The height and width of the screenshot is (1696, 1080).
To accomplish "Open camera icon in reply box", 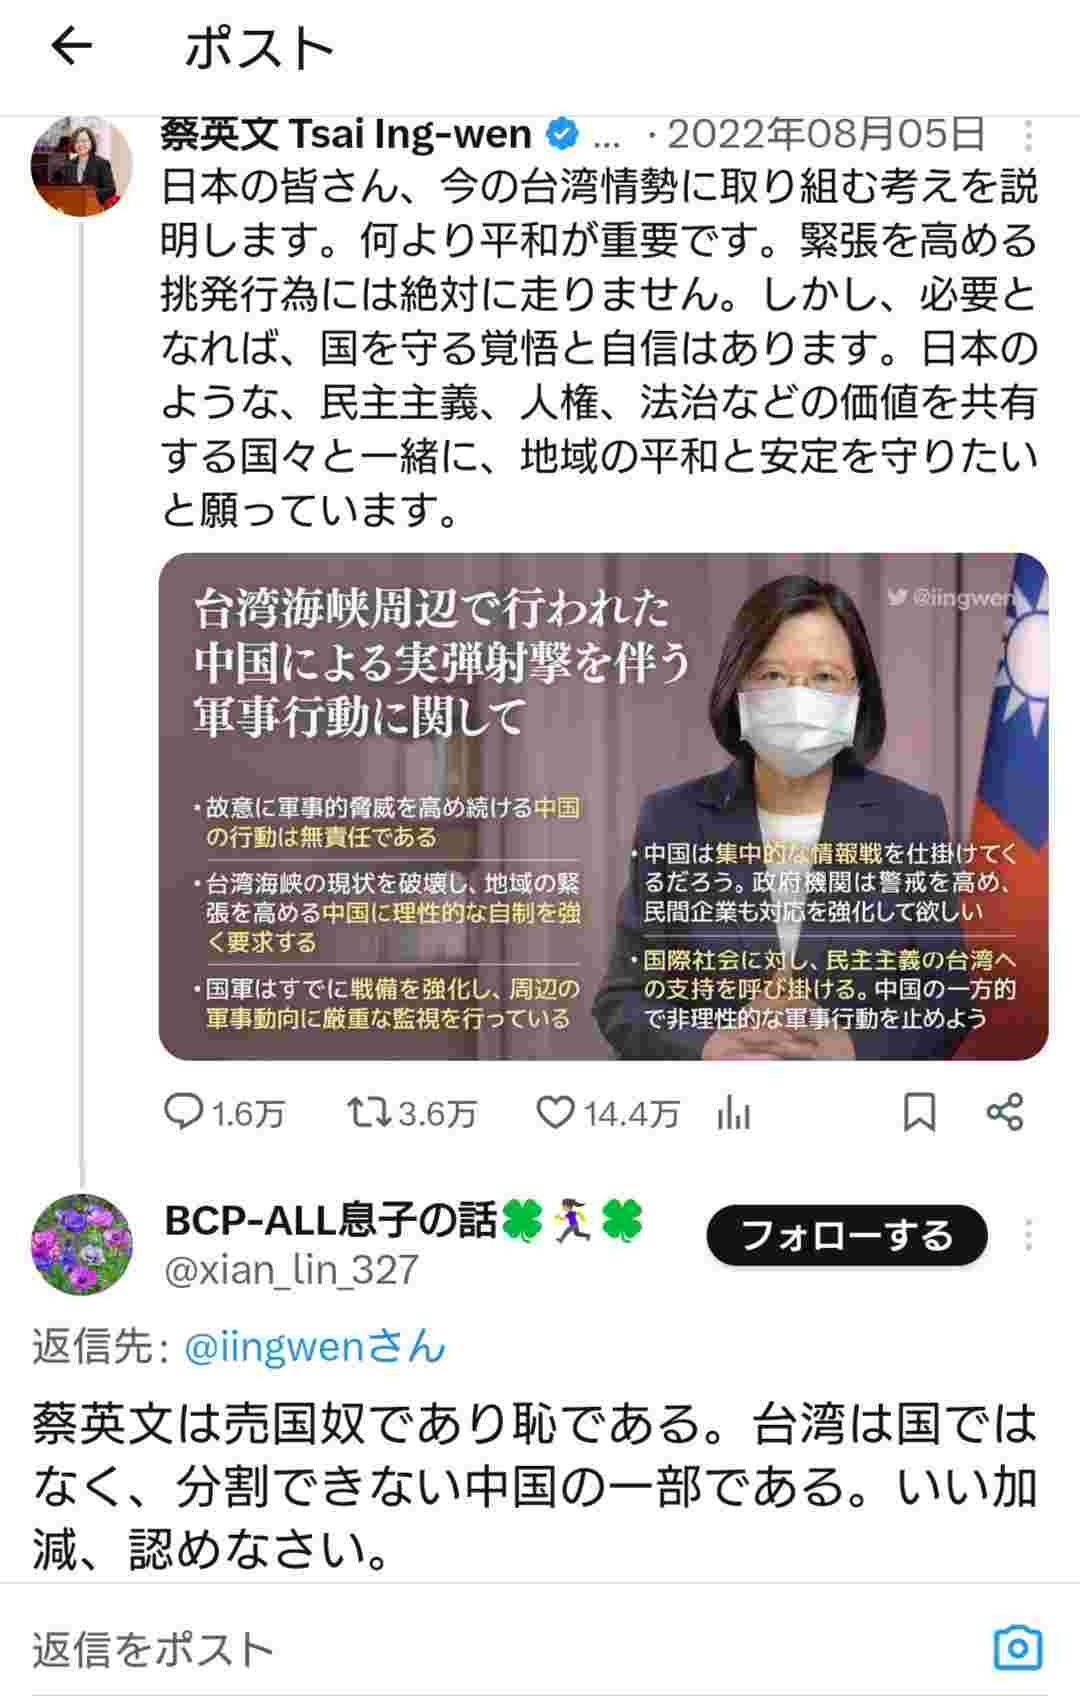I will tap(1018, 1648).
